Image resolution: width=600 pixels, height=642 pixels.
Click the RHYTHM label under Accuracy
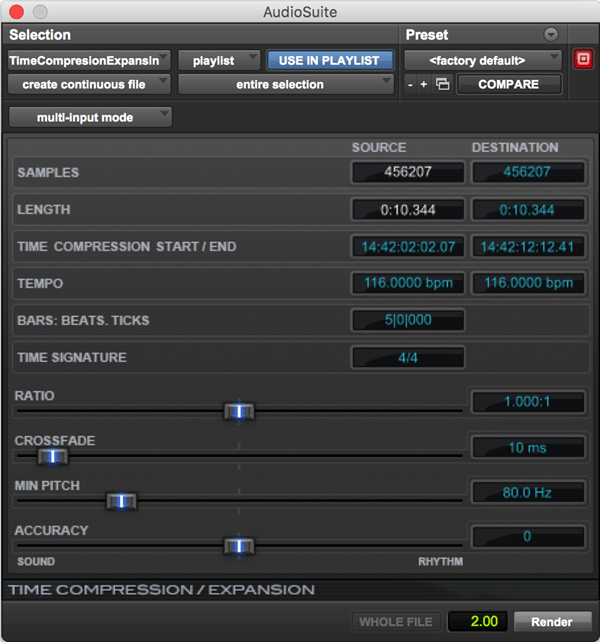440,561
